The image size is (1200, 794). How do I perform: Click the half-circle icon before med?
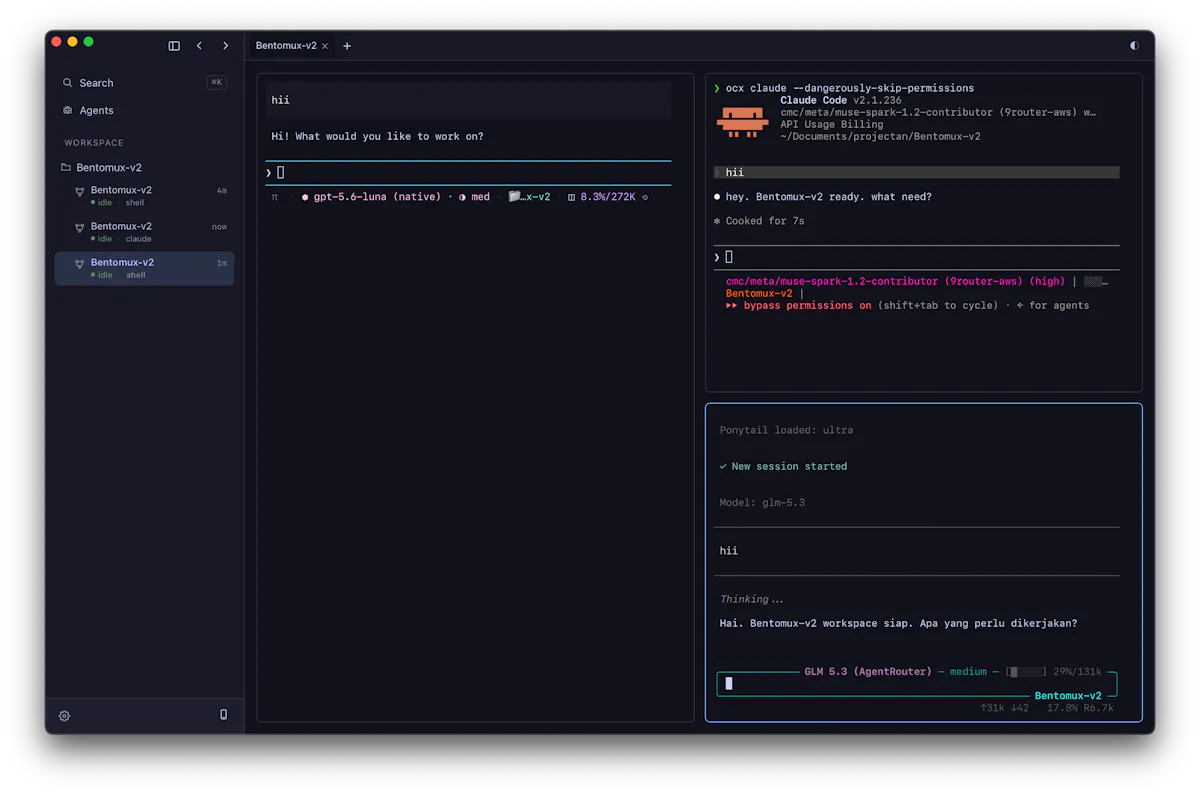pyautogui.click(x=462, y=197)
